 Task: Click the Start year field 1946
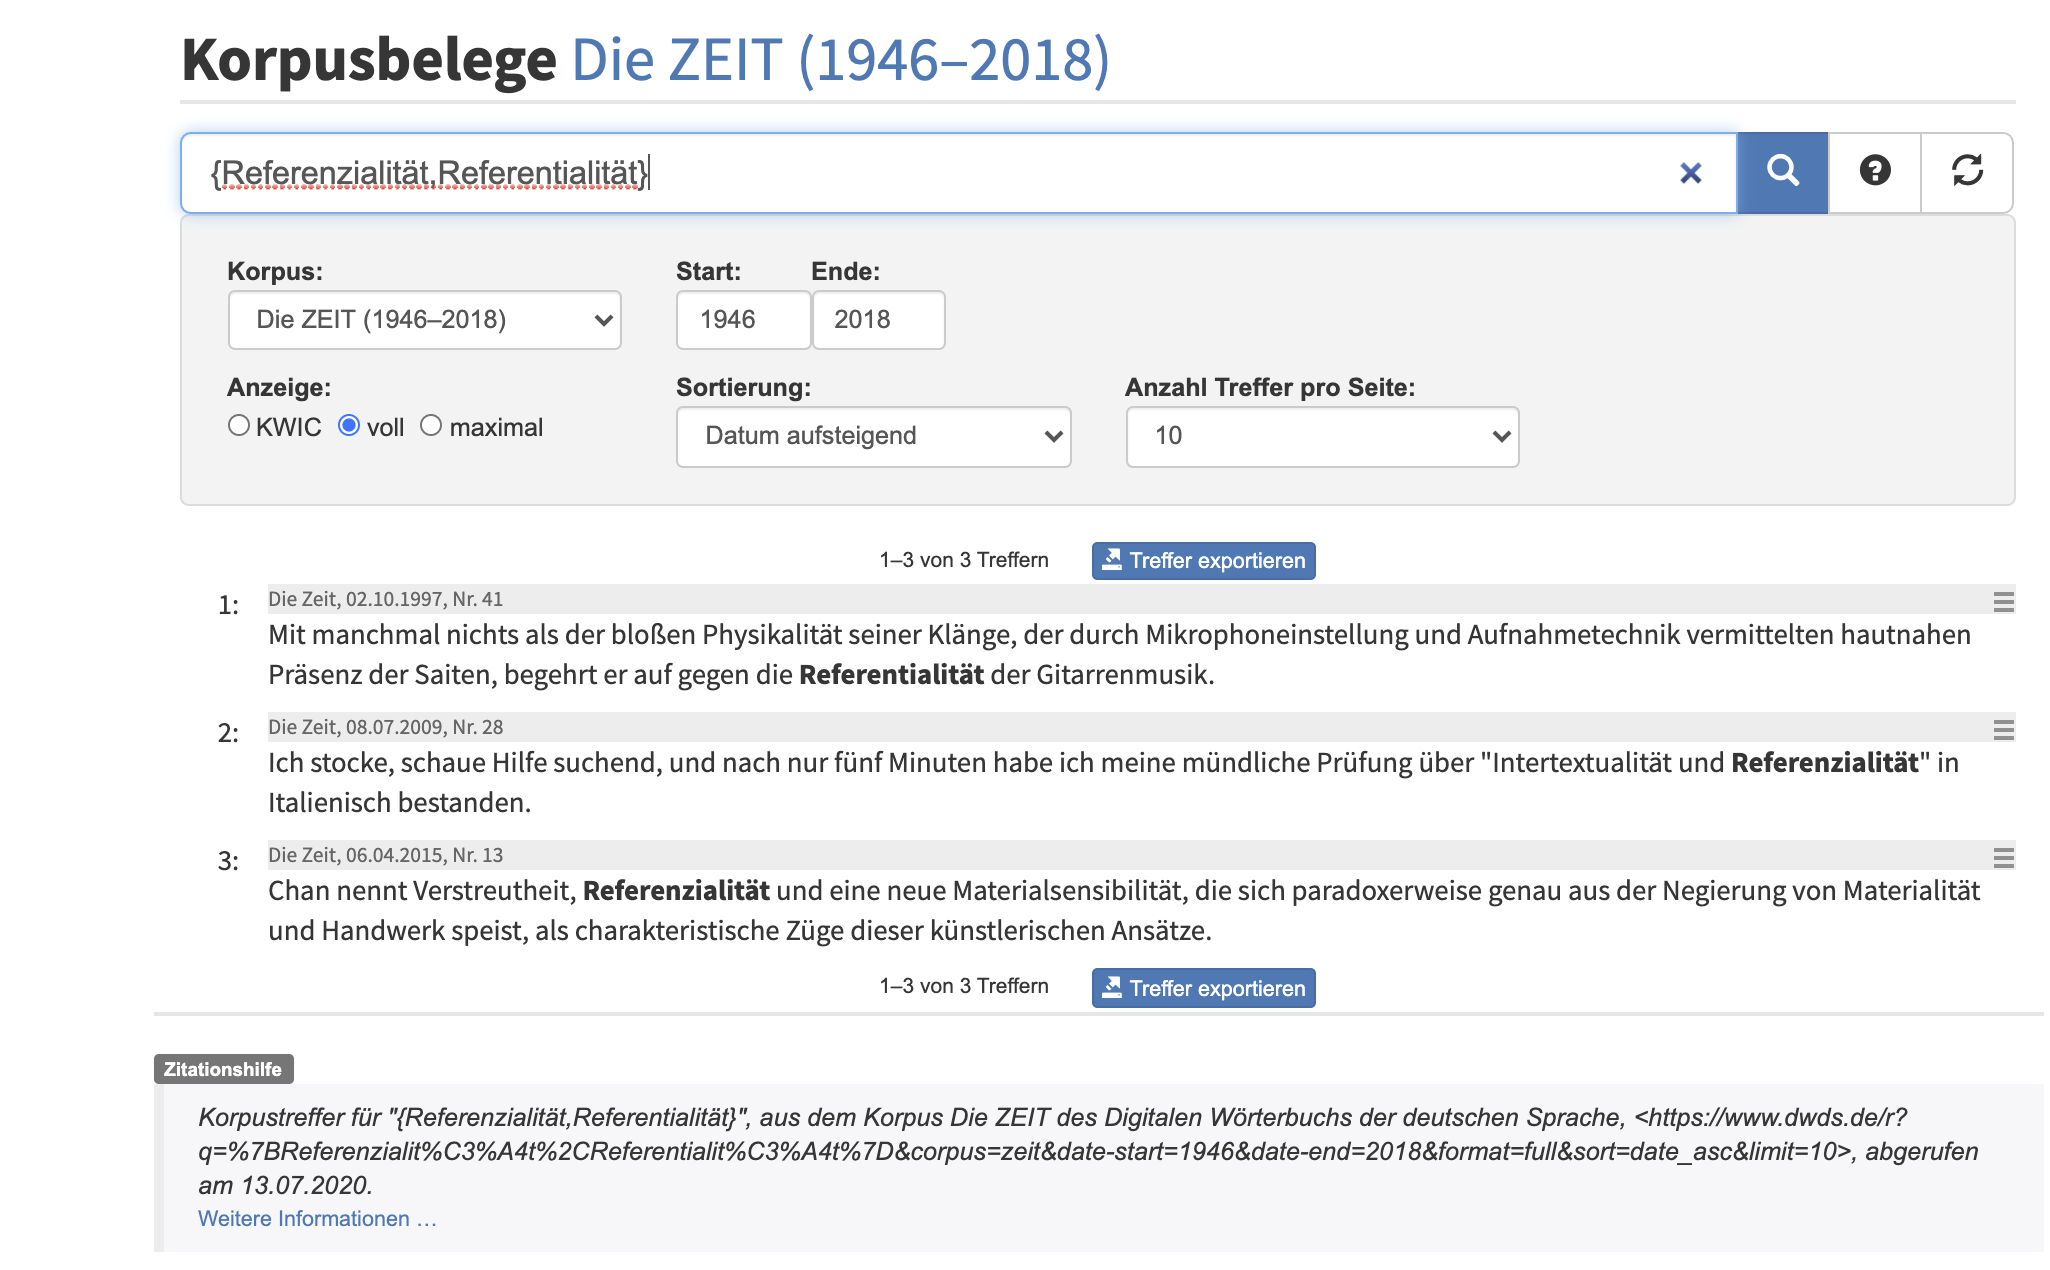[742, 320]
